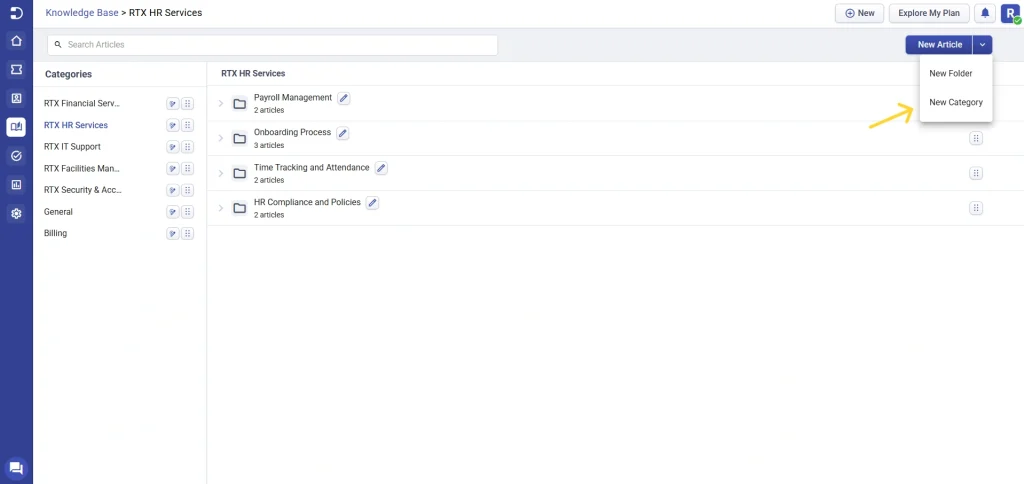Click the Explore My Plan button
The image size is (1024, 484).
pyautogui.click(x=929, y=13)
